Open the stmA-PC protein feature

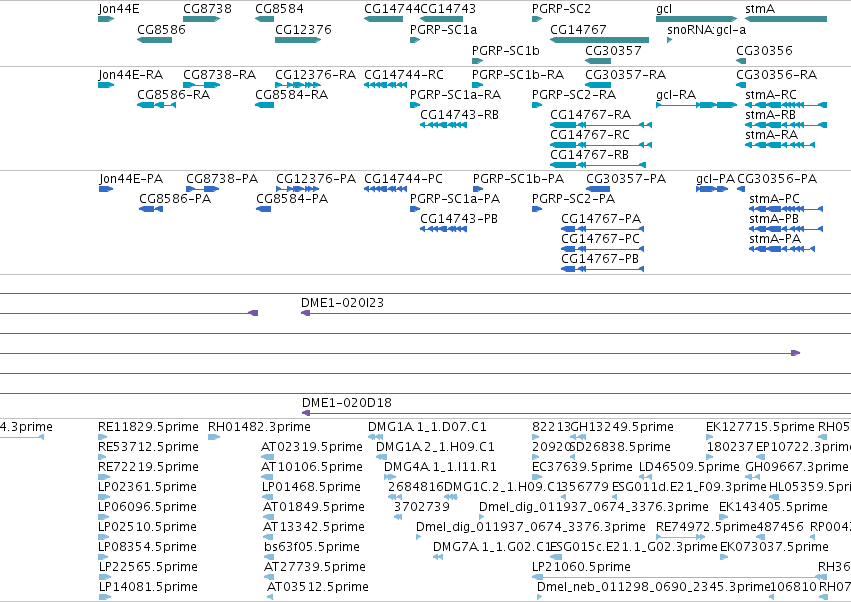(x=786, y=209)
